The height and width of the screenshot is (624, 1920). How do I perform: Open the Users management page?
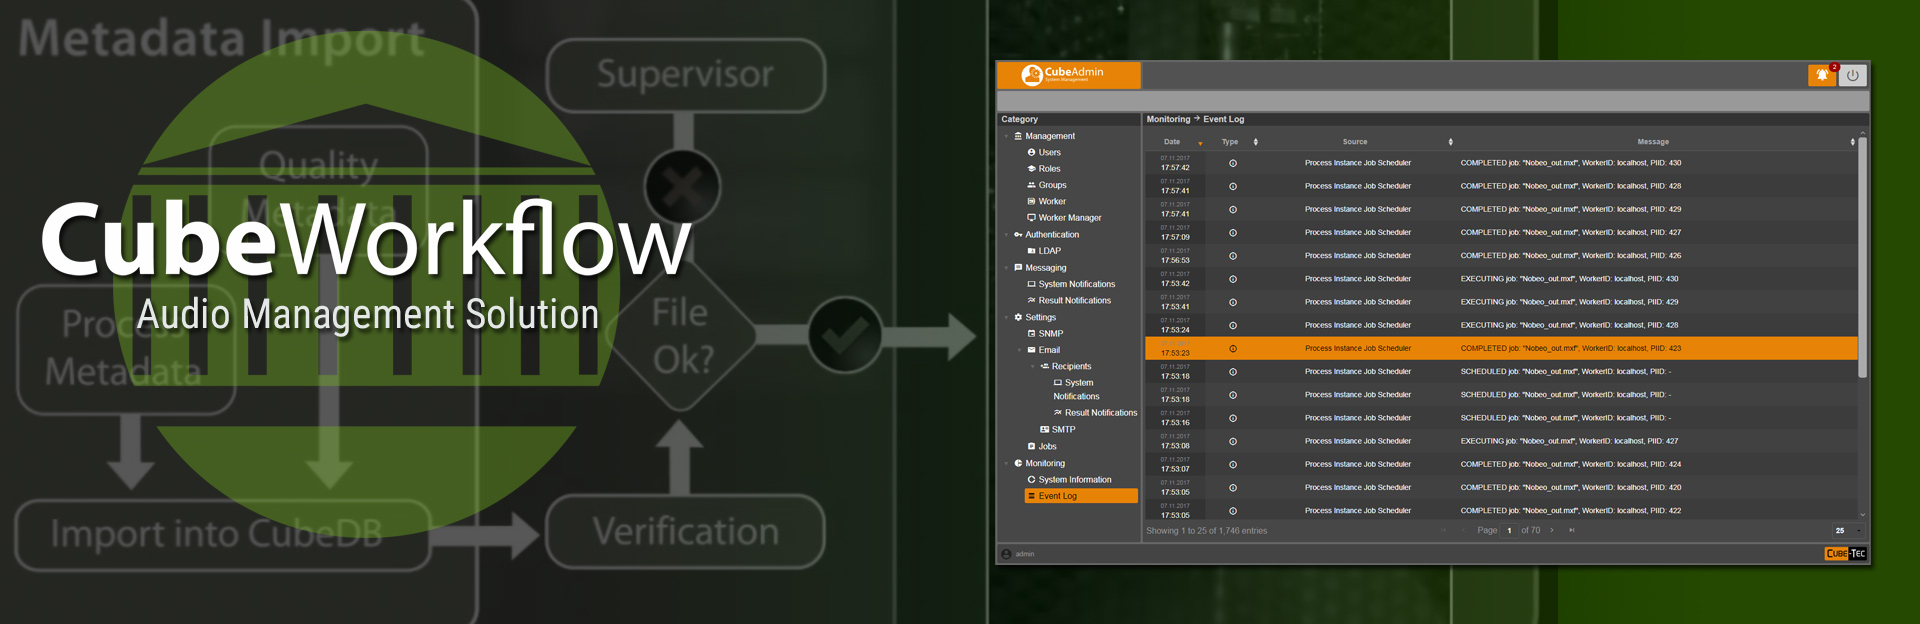click(1049, 153)
